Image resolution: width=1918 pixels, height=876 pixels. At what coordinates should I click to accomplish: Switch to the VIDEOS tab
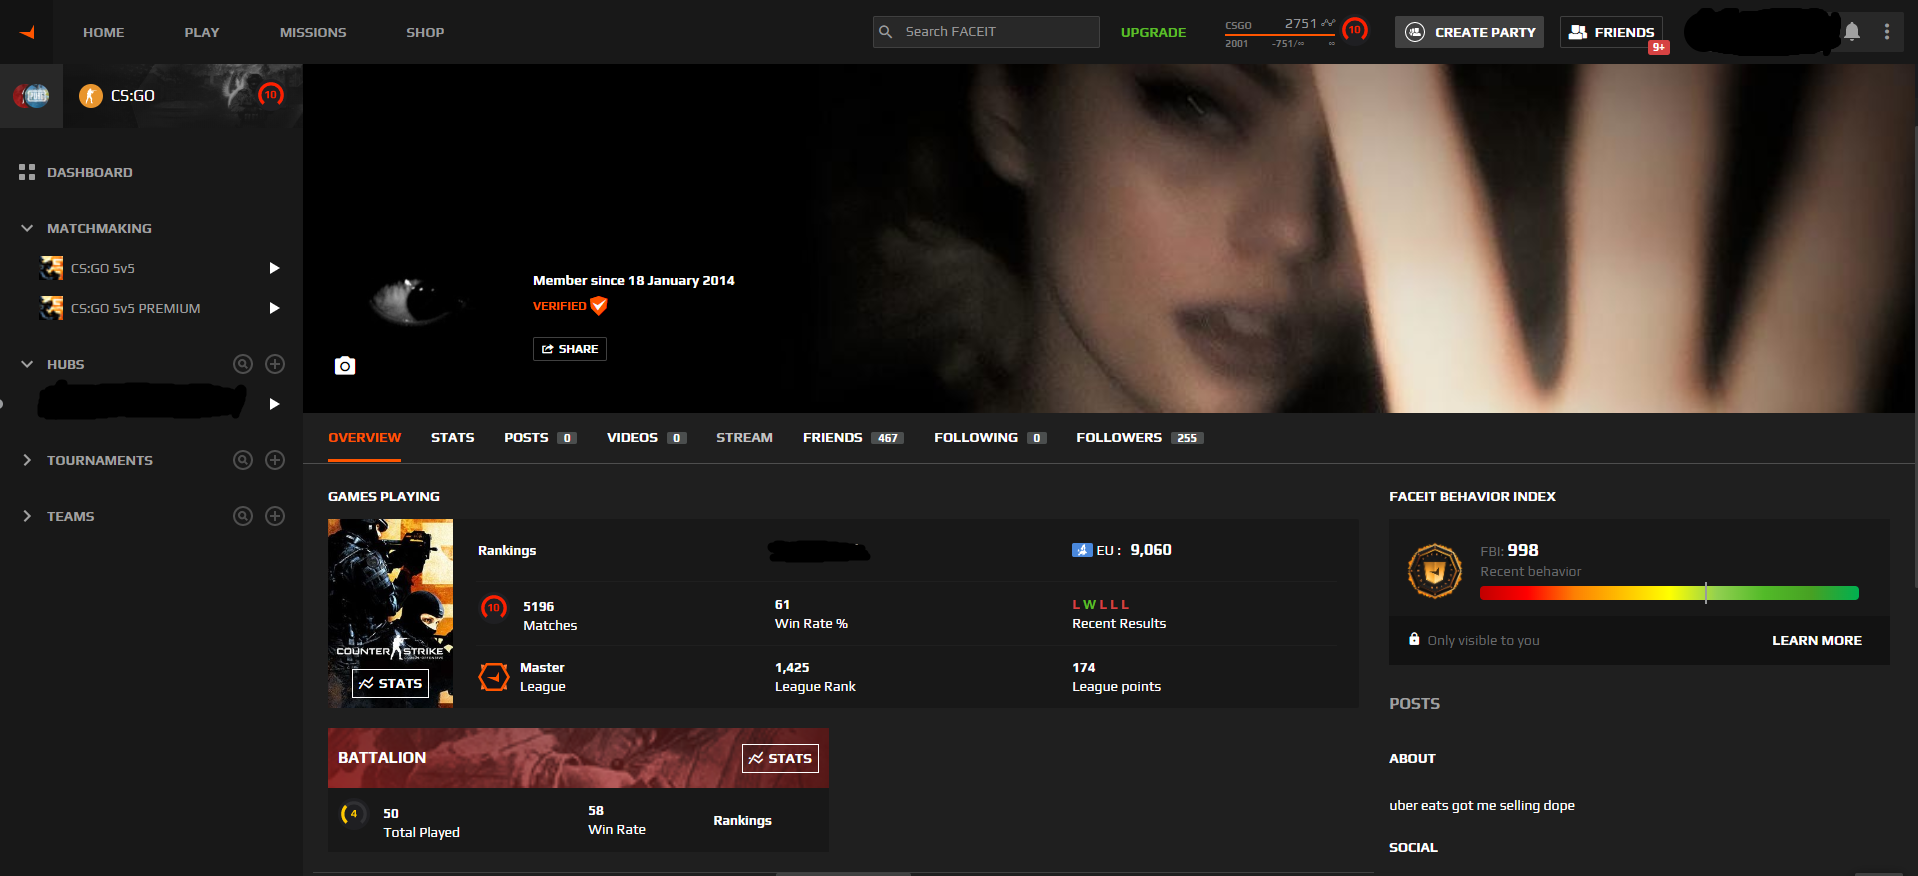pyautogui.click(x=646, y=438)
